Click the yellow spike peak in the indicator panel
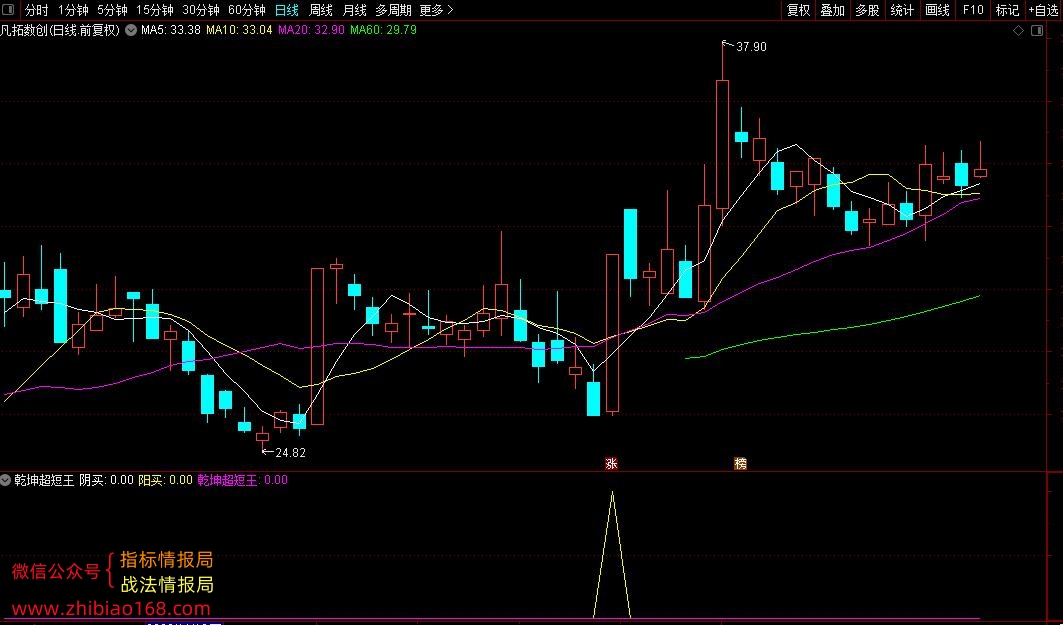This screenshot has height=625, width=1063. pos(612,493)
